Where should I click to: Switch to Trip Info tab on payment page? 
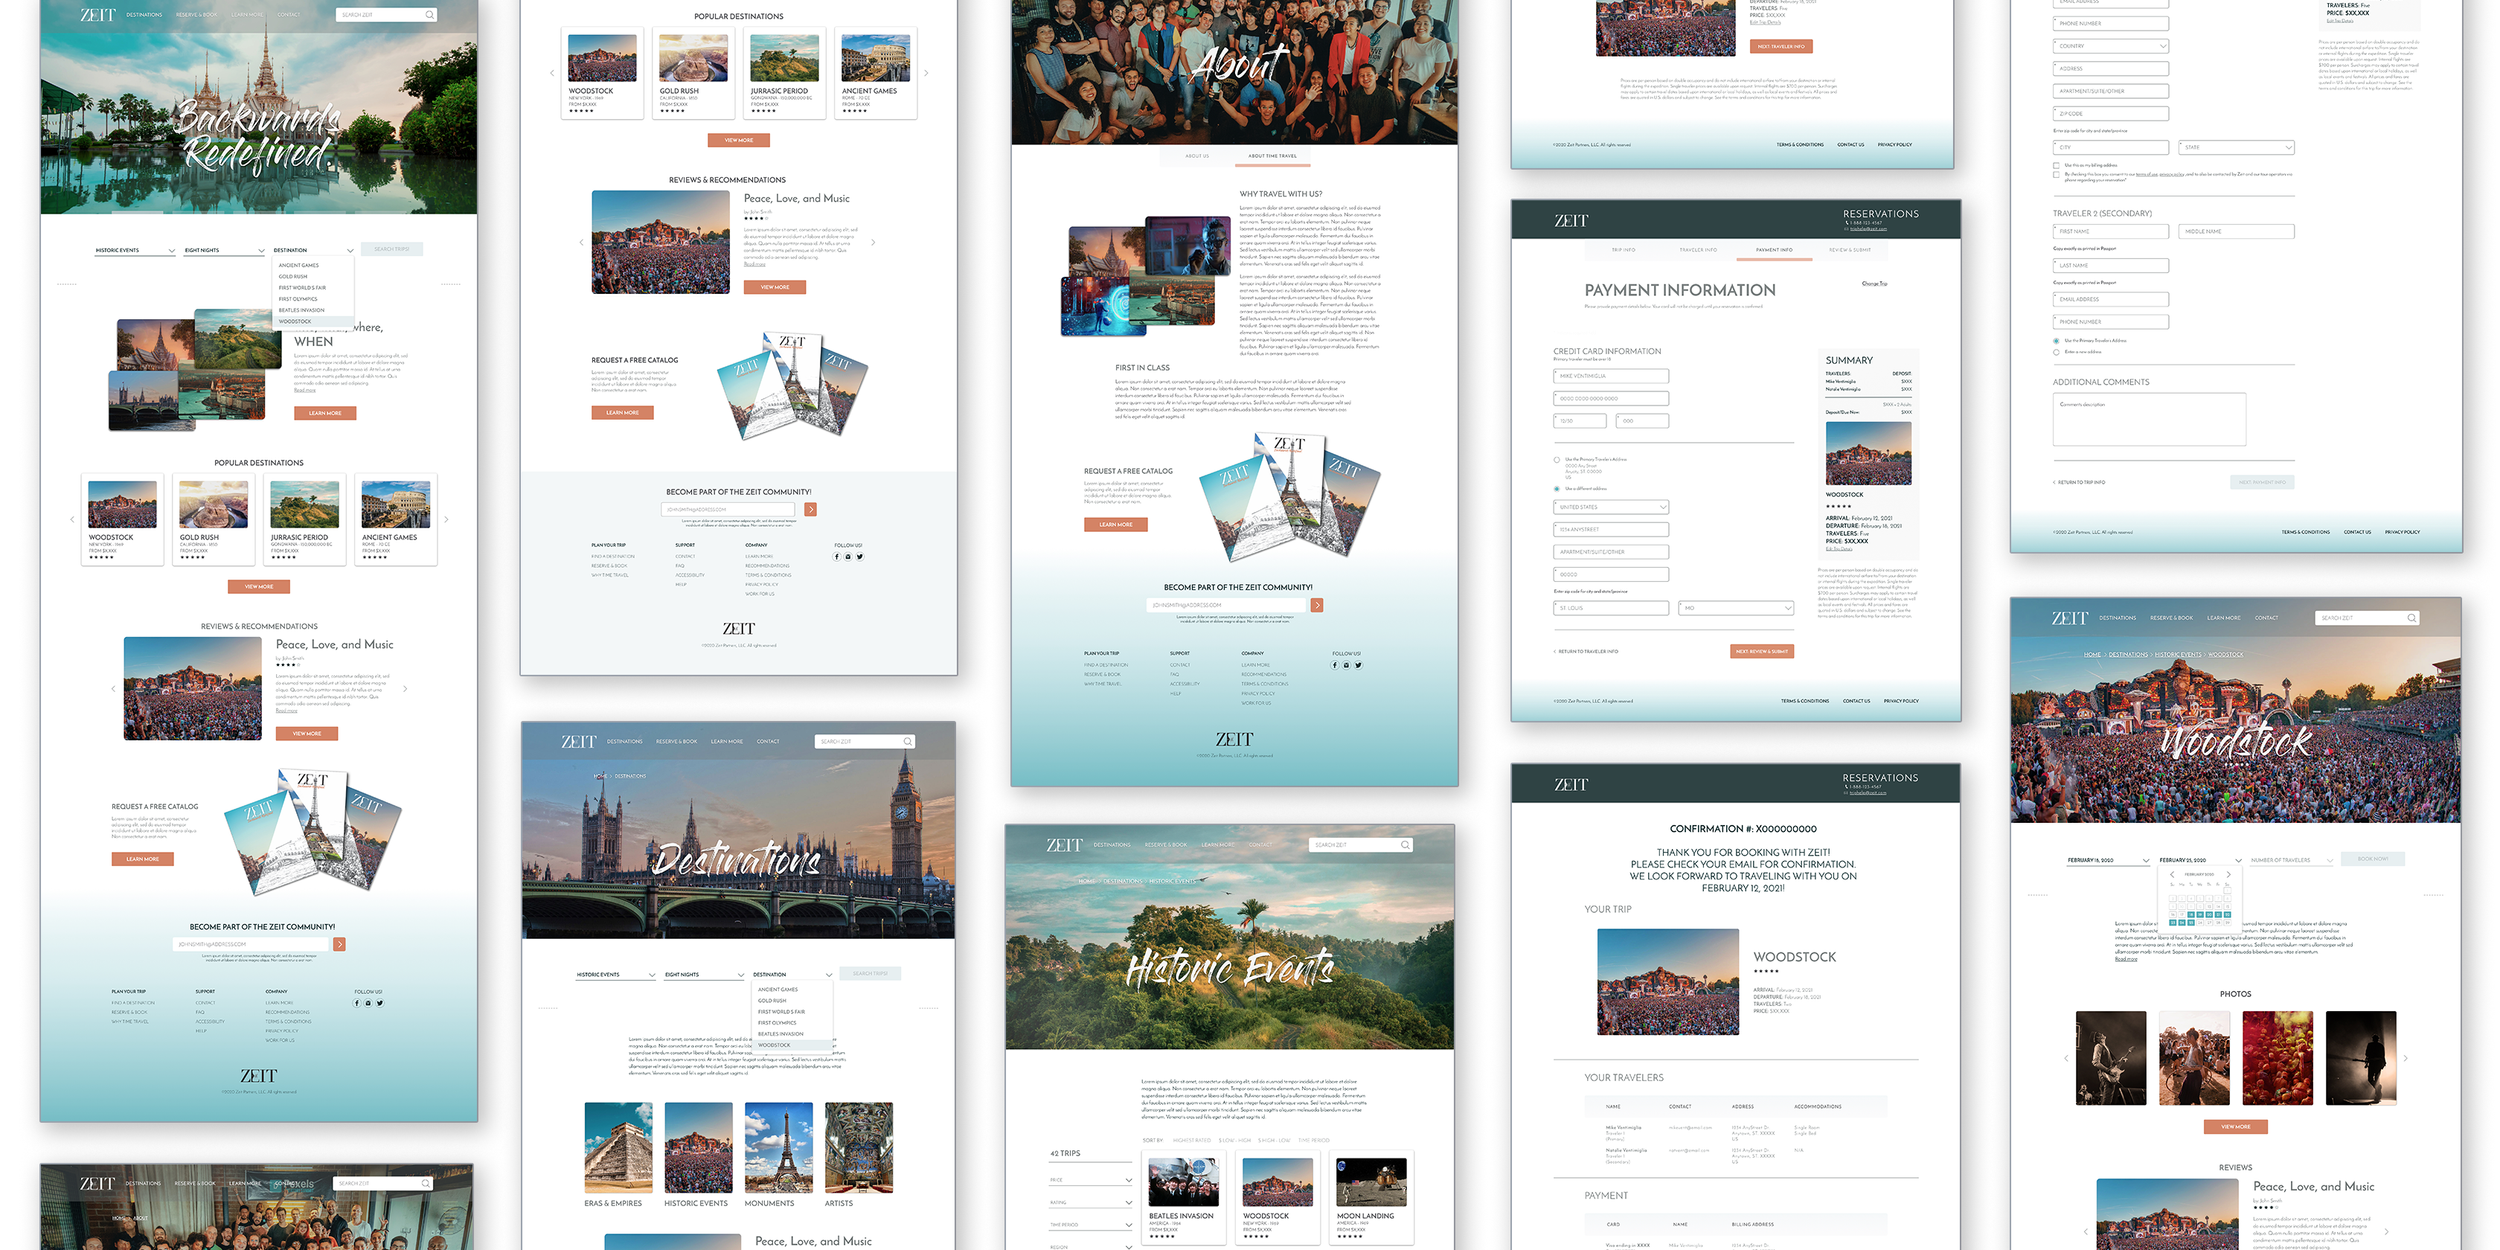tap(1623, 250)
